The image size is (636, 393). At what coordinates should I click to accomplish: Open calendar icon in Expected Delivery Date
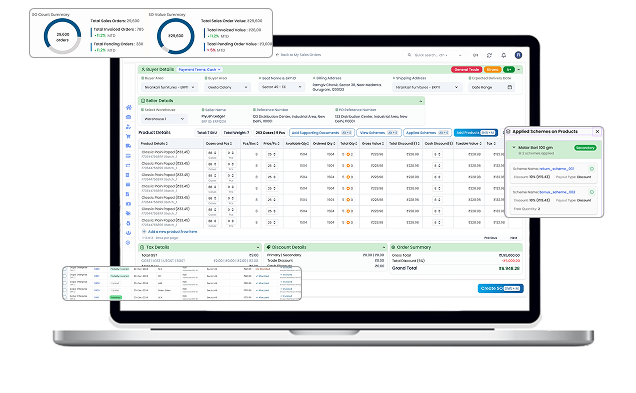coord(510,87)
